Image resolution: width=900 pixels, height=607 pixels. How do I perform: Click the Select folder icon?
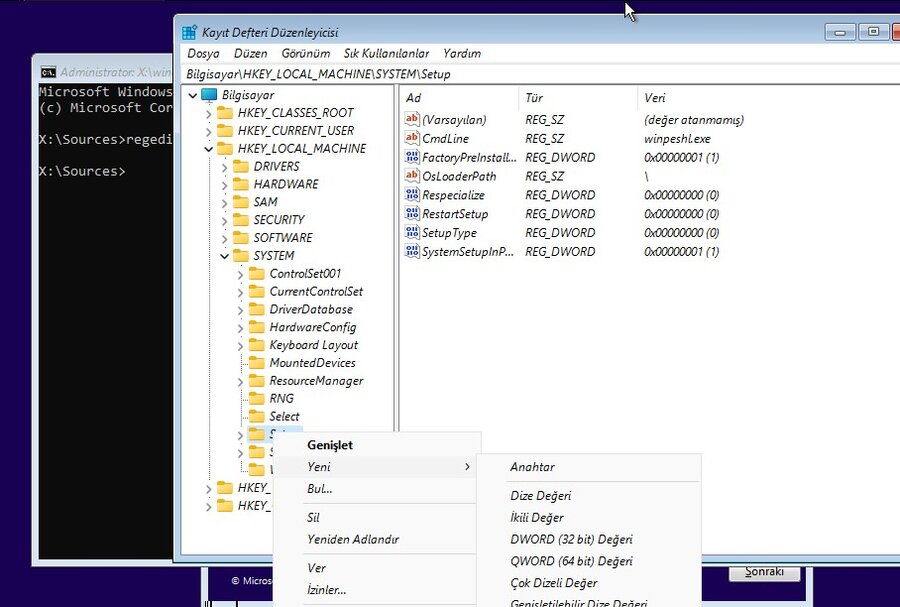click(257, 417)
